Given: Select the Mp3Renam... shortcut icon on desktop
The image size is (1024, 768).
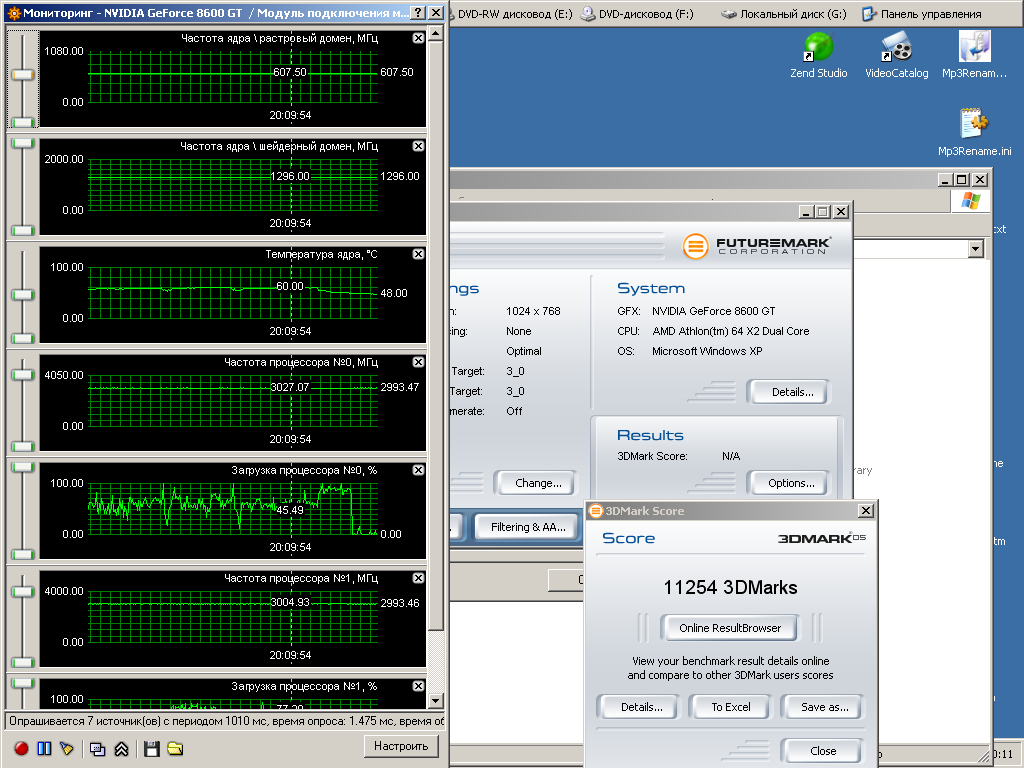Looking at the screenshot, I should tap(974, 56).
